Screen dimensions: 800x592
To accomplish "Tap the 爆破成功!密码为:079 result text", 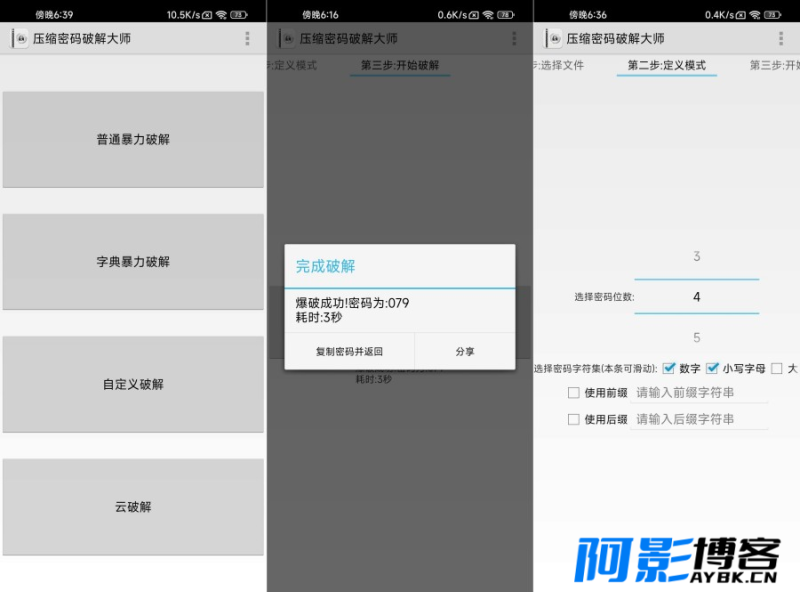I will pyautogui.click(x=353, y=303).
